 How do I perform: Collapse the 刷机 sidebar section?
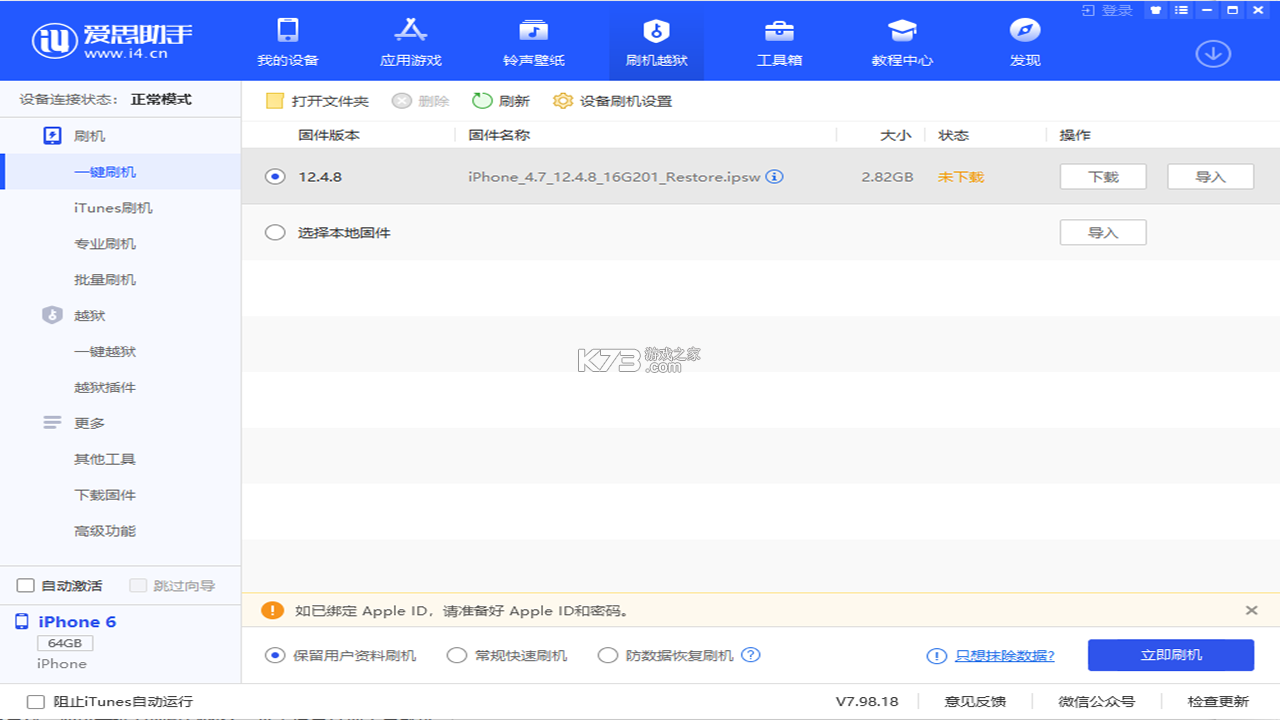(x=75, y=136)
